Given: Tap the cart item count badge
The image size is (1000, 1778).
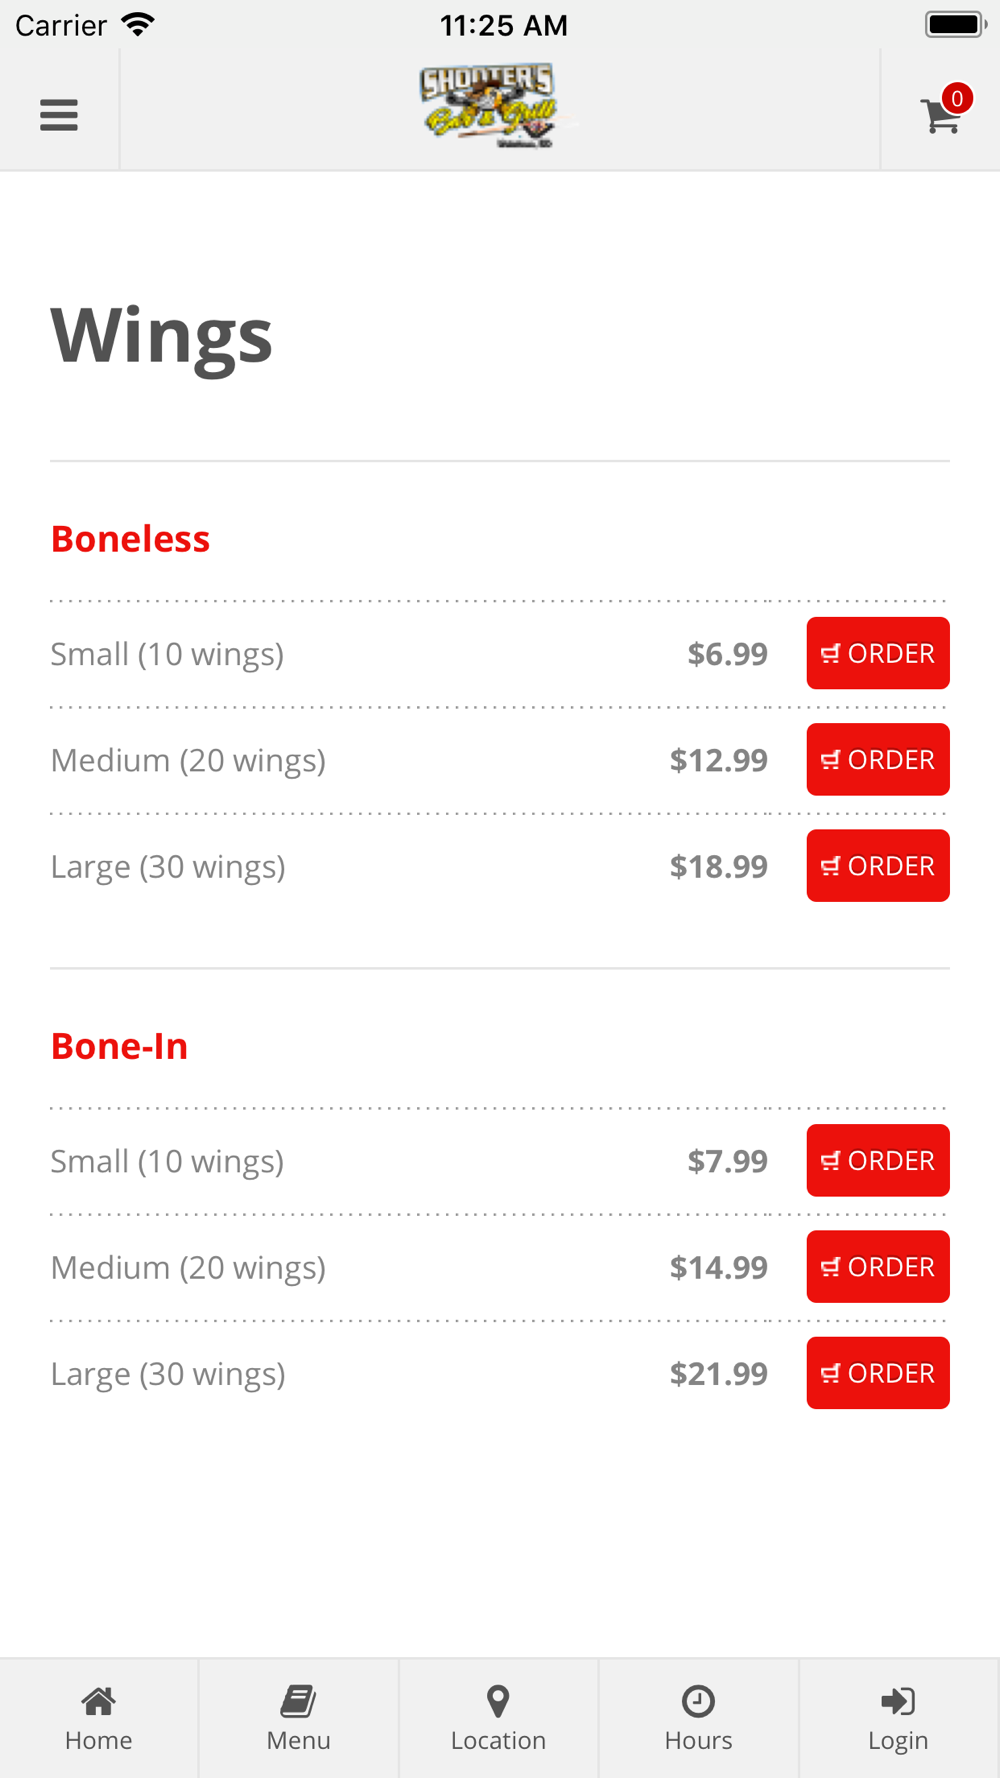Looking at the screenshot, I should pos(957,98).
